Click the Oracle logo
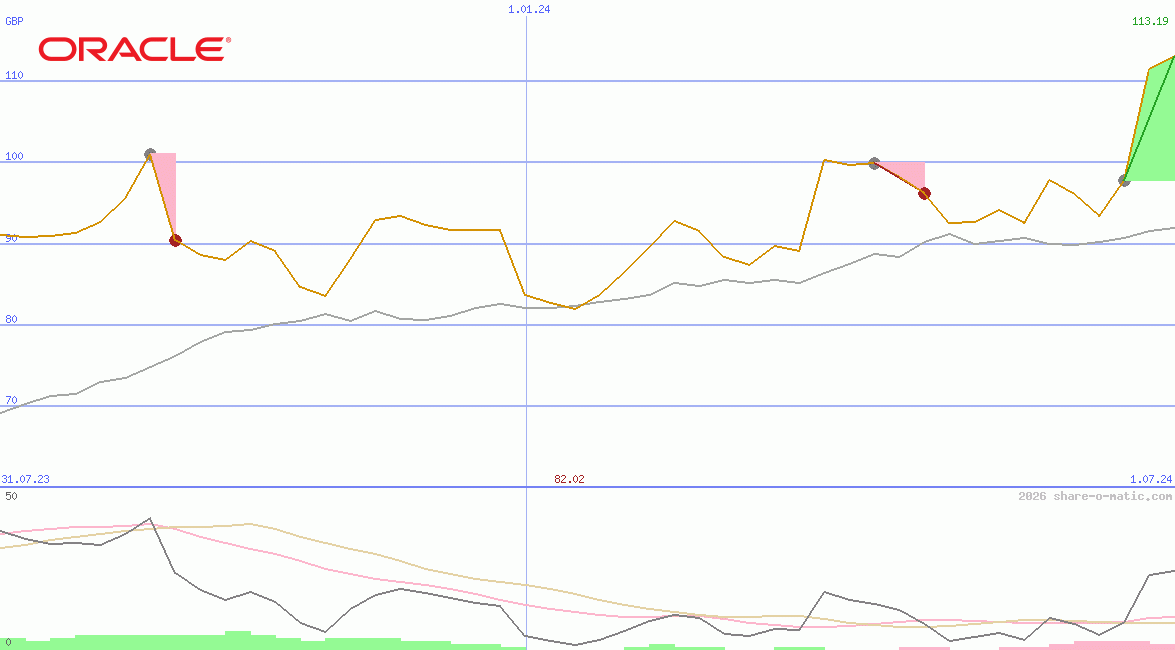The width and height of the screenshot is (1175, 650). pos(135,49)
